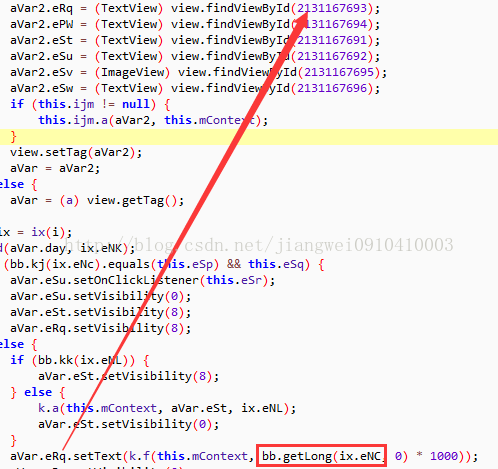The width and height of the screenshot is (498, 469).
Task: Click the aVar2.ePW findViewById 2131167694 line
Action: (x=195, y=24)
